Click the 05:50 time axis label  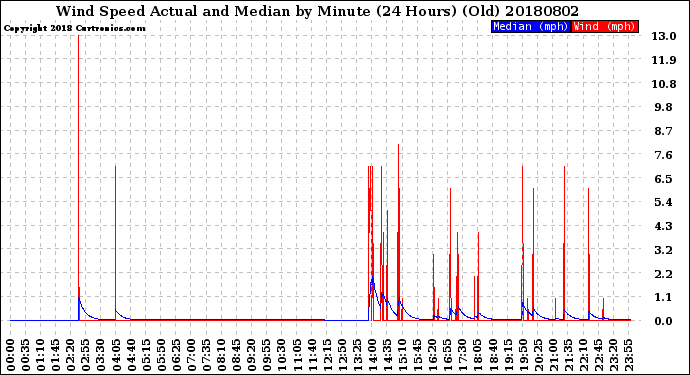click(x=161, y=355)
